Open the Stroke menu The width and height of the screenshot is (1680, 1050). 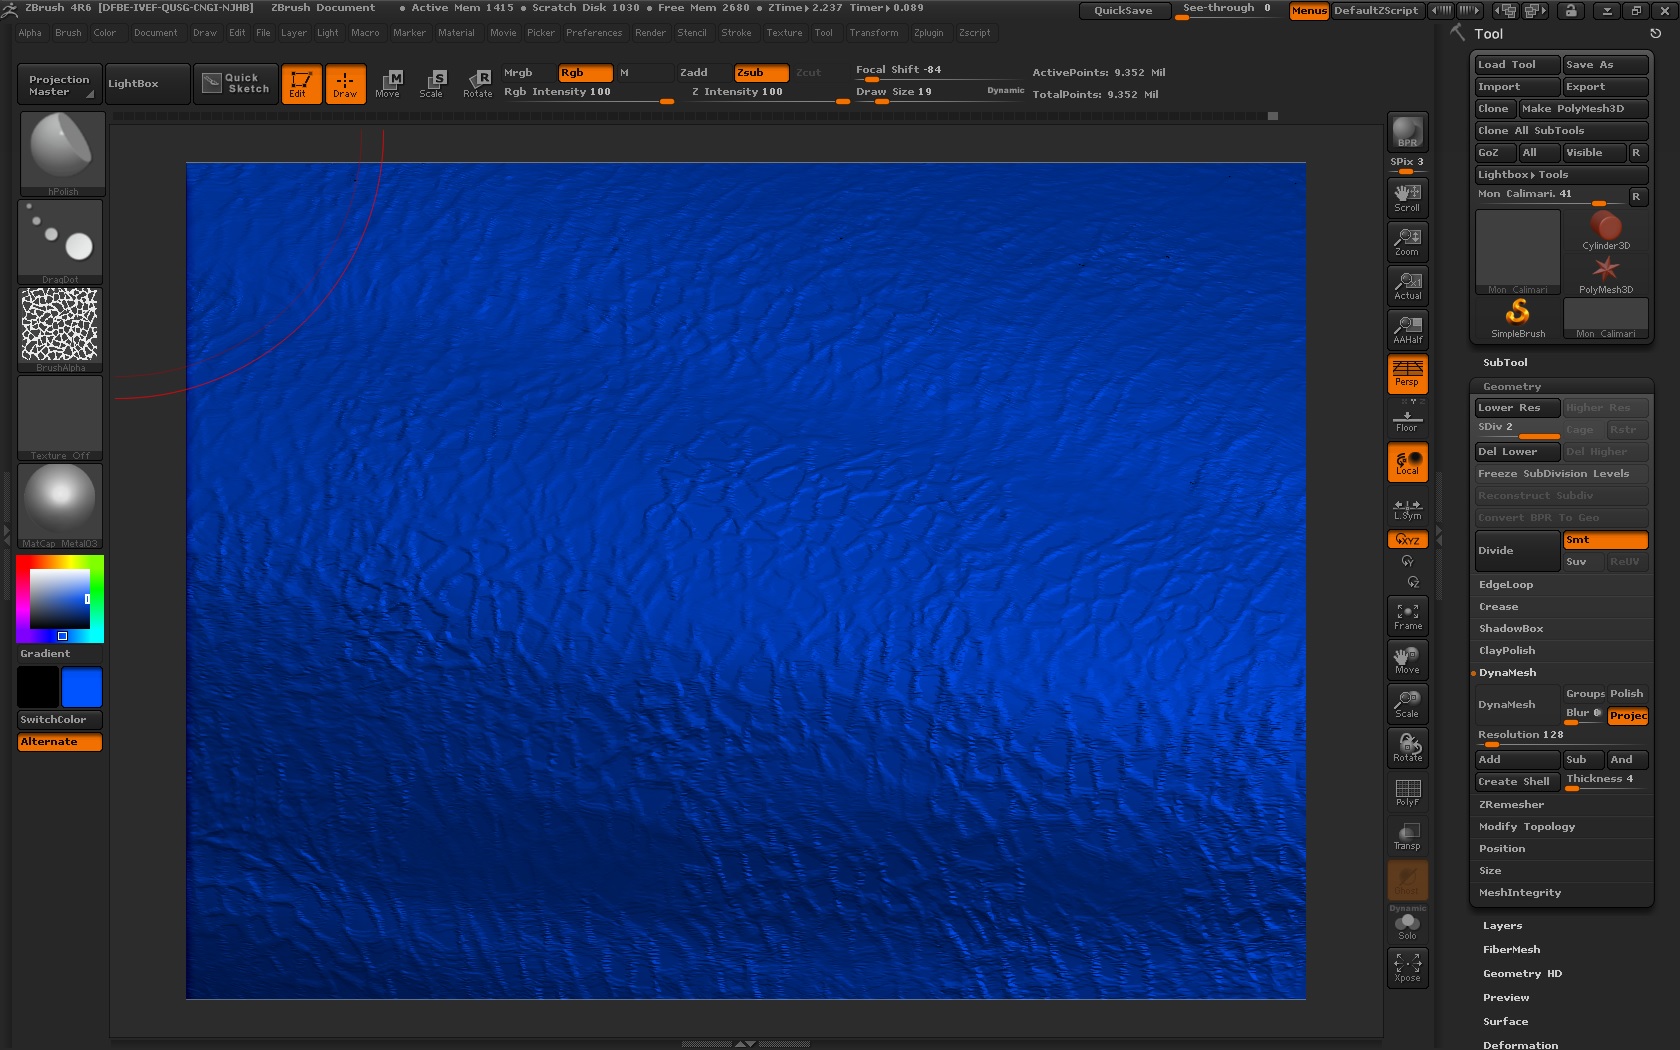coord(736,33)
